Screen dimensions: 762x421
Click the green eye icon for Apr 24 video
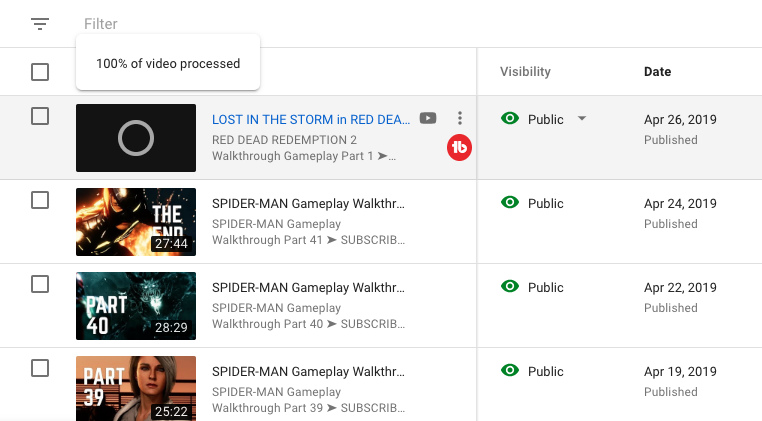coord(510,202)
